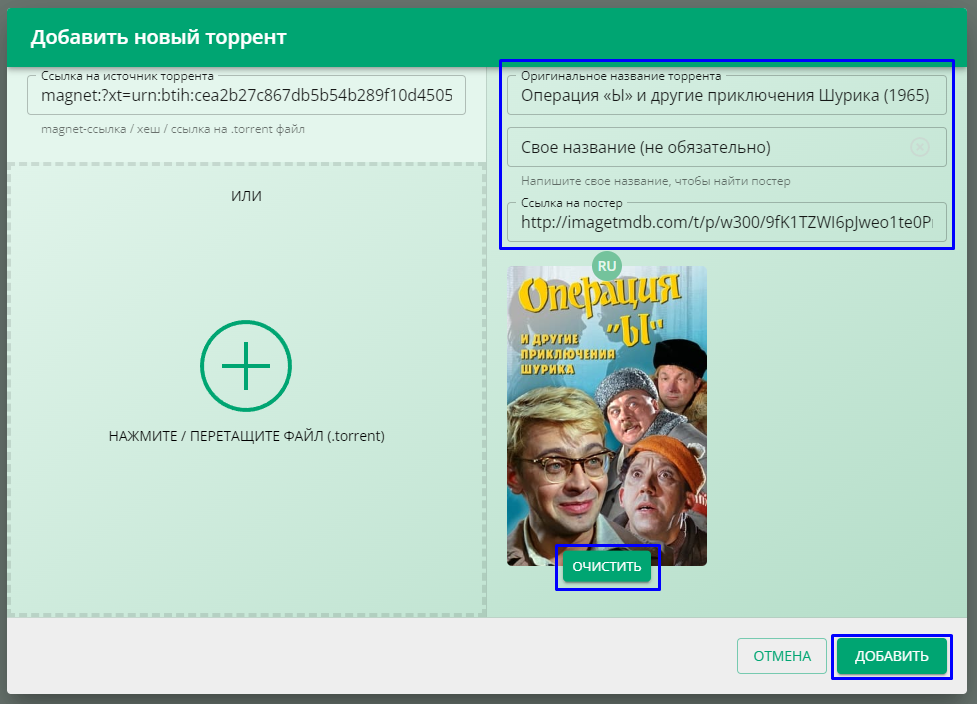The height and width of the screenshot is (704, 977).
Task: Click the 'Оригинальное название торрента' label
Action: click(x=620, y=76)
